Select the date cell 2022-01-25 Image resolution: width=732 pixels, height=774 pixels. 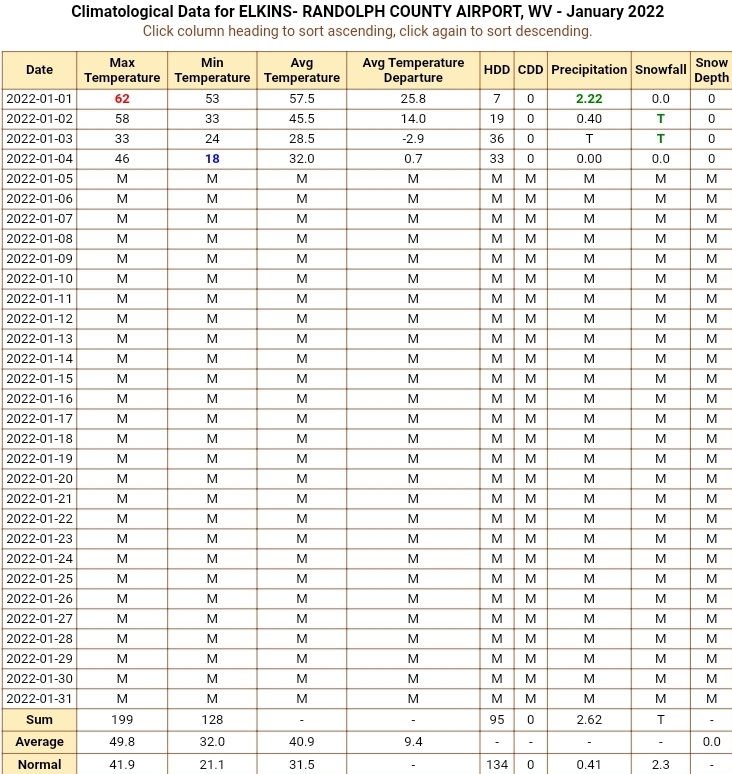(39, 579)
